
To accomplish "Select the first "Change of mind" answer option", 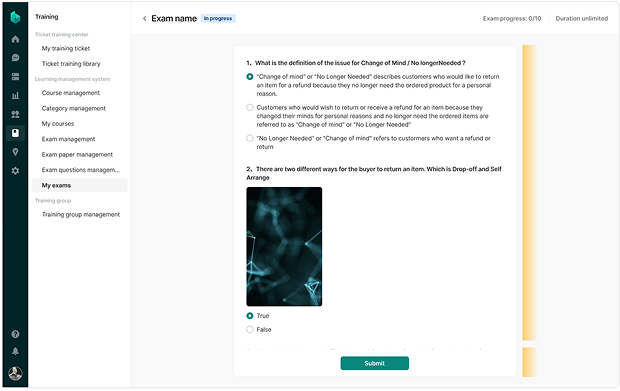I will pyautogui.click(x=250, y=76).
